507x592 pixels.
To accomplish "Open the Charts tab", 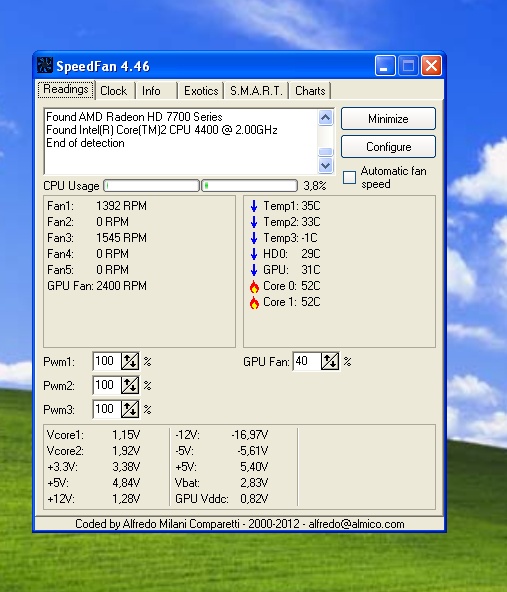I will click(310, 91).
